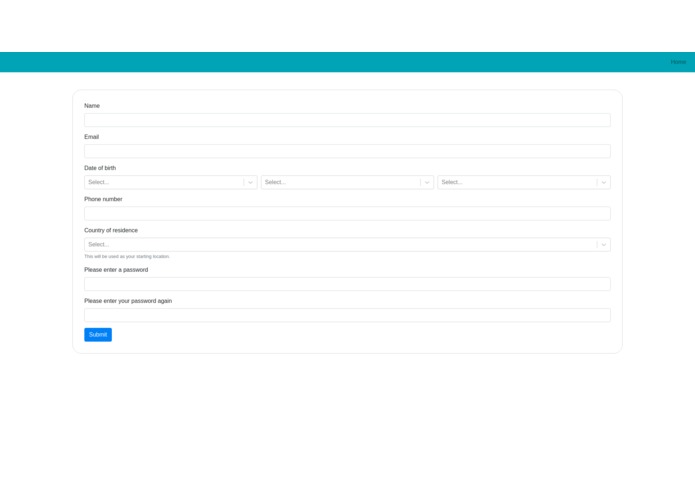Screen dimensions: 695x494
Task: Click the Country of residence label
Action: 111,230
